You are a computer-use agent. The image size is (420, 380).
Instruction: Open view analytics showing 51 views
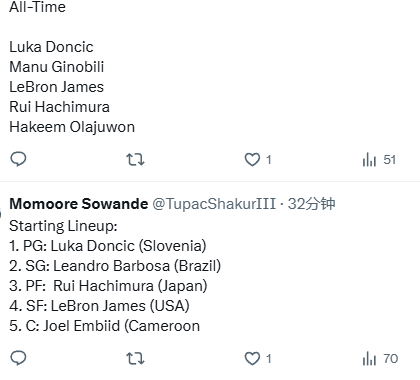[379, 160]
